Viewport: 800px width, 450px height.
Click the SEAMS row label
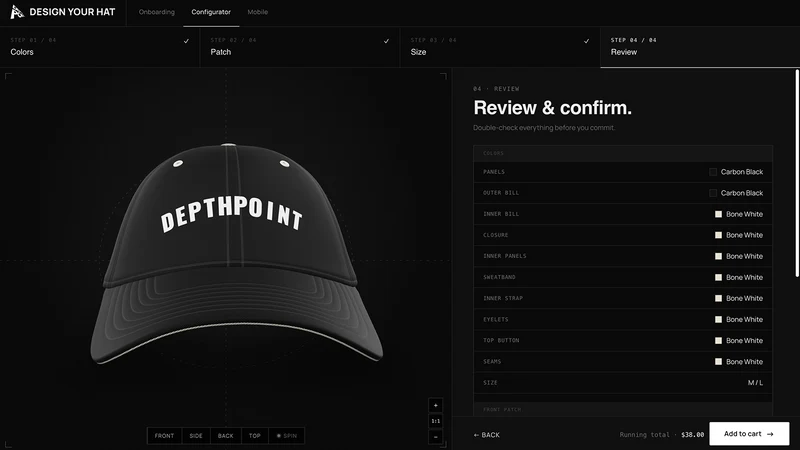(492, 362)
